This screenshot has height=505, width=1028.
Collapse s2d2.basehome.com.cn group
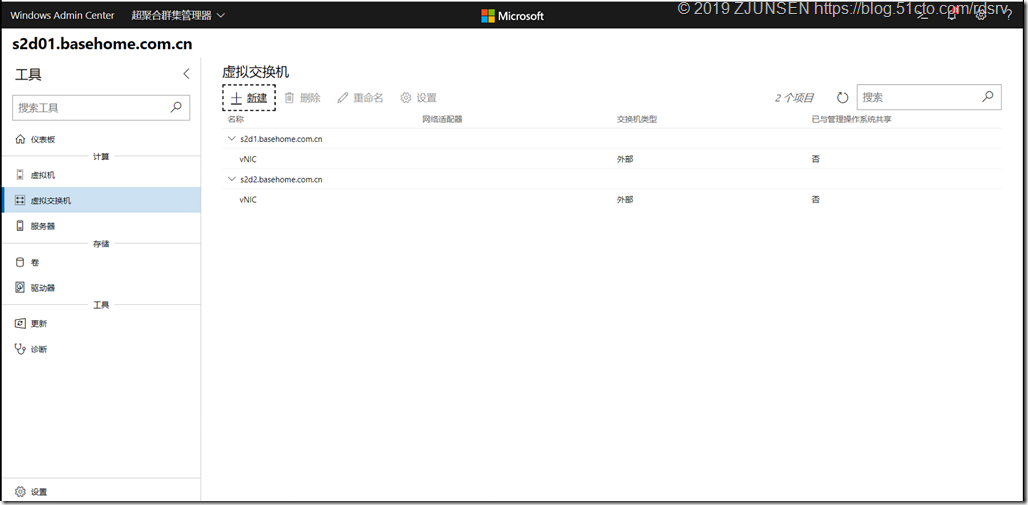[231, 178]
